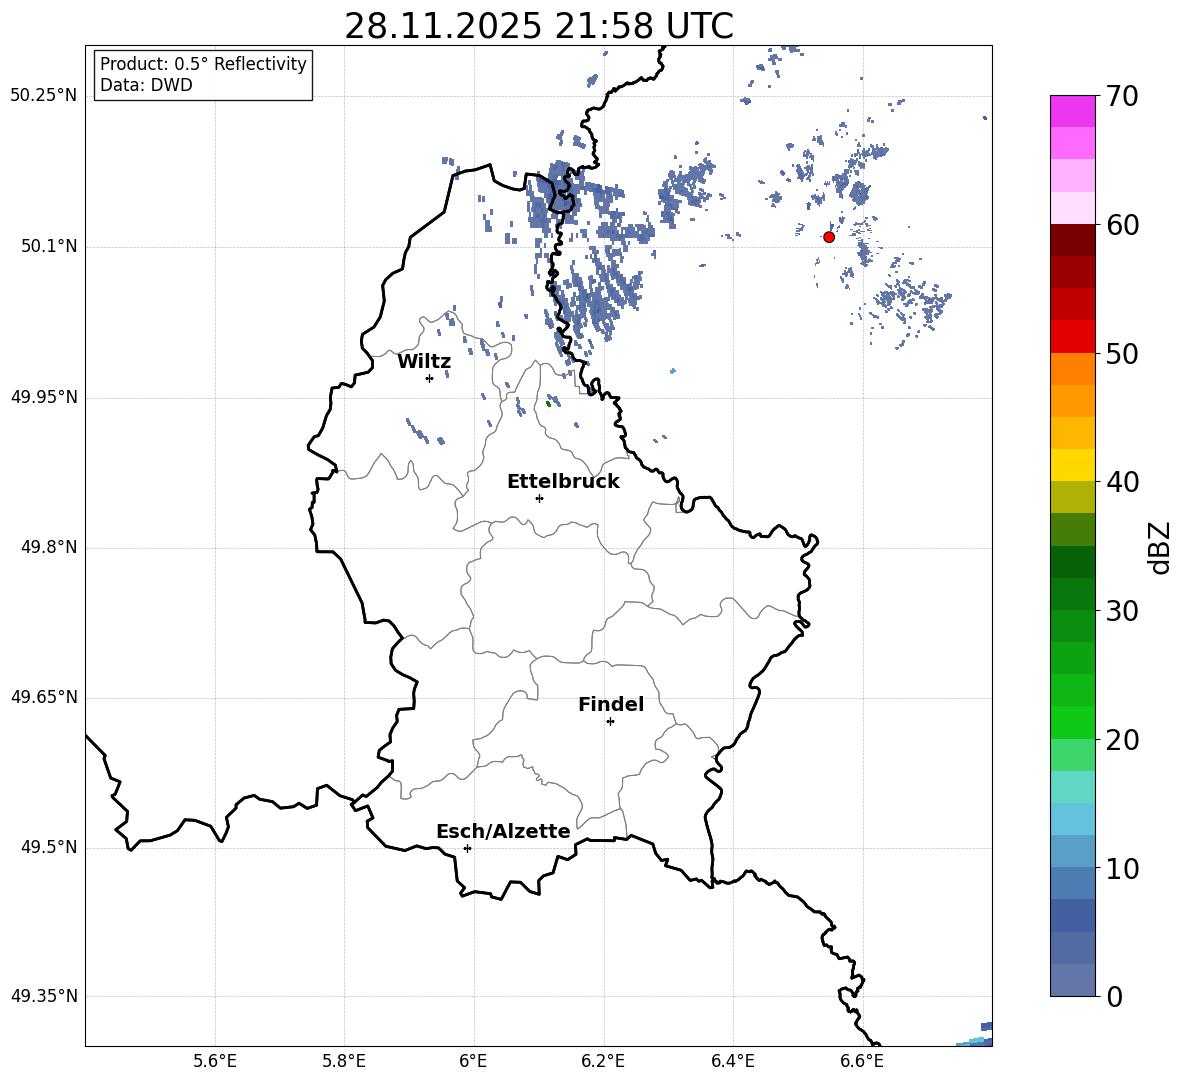The image size is (1184, 1081).
Task: Click the 50.1°N latitude label
Action: pyautogui.click(x=49, y=247)
